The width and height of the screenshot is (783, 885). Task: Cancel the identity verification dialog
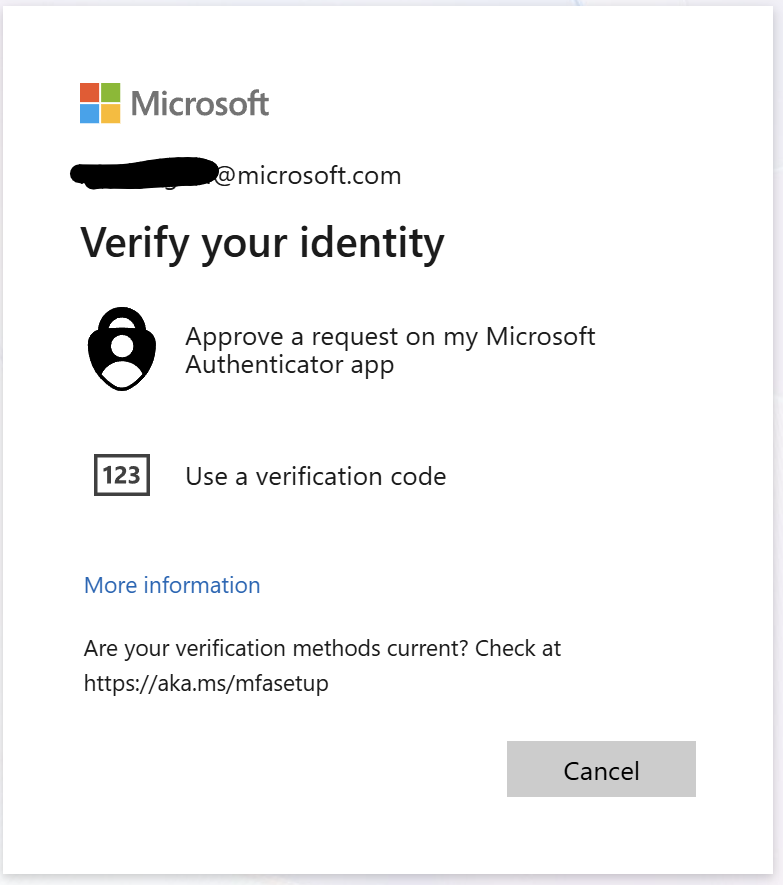coord(601,769)
